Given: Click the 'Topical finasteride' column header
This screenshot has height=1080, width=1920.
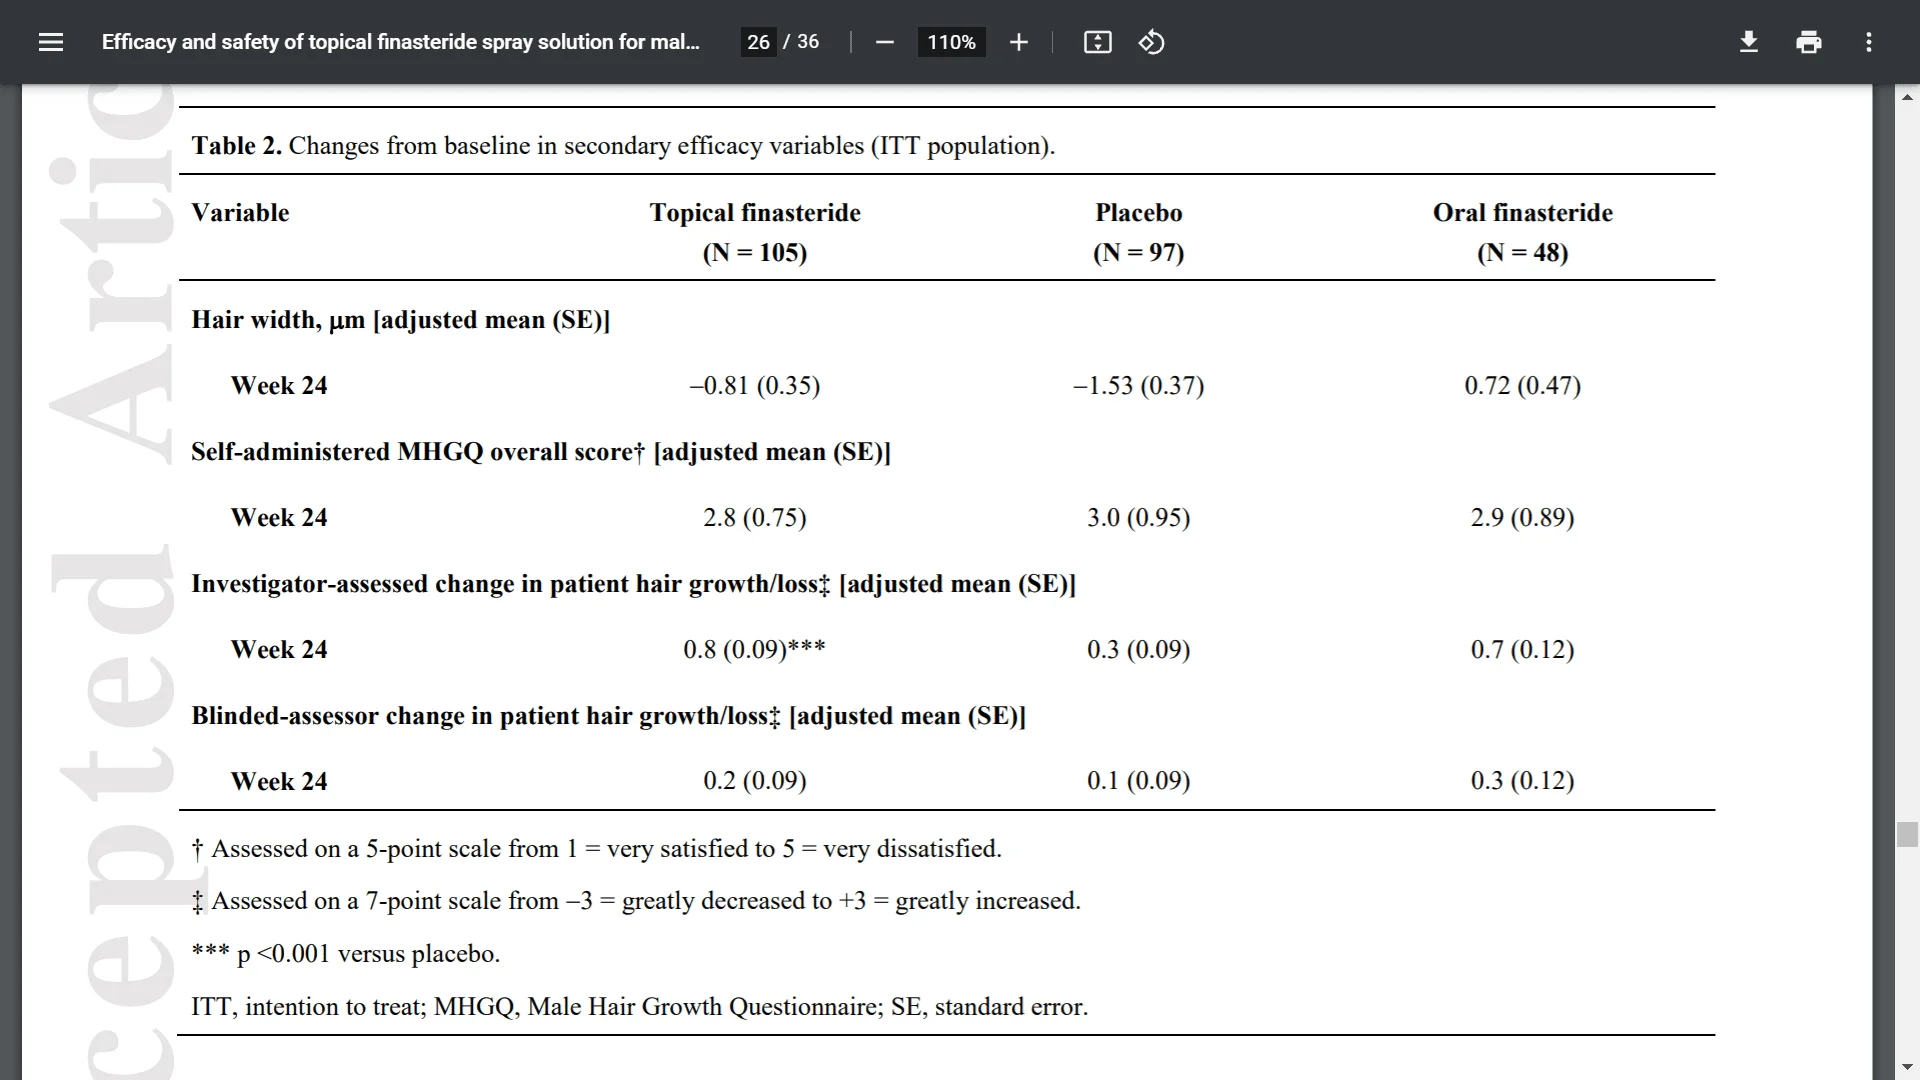Looking at the screenshot, I should click(755, 213).
